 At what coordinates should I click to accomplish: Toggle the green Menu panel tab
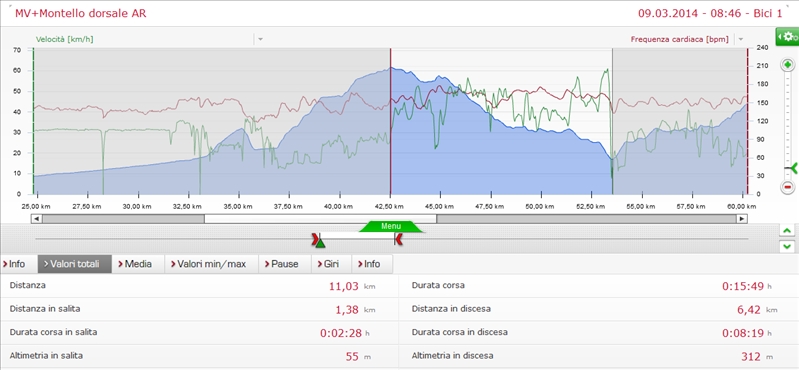(391, 226)
